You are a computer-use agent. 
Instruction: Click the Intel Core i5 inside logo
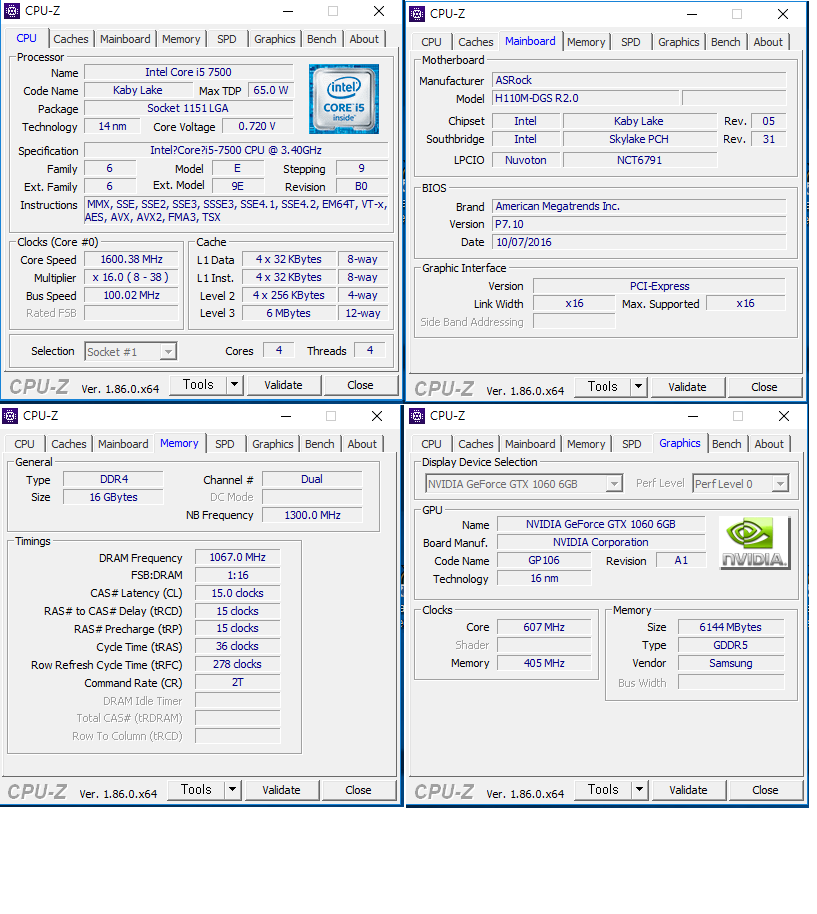[344, 99]
